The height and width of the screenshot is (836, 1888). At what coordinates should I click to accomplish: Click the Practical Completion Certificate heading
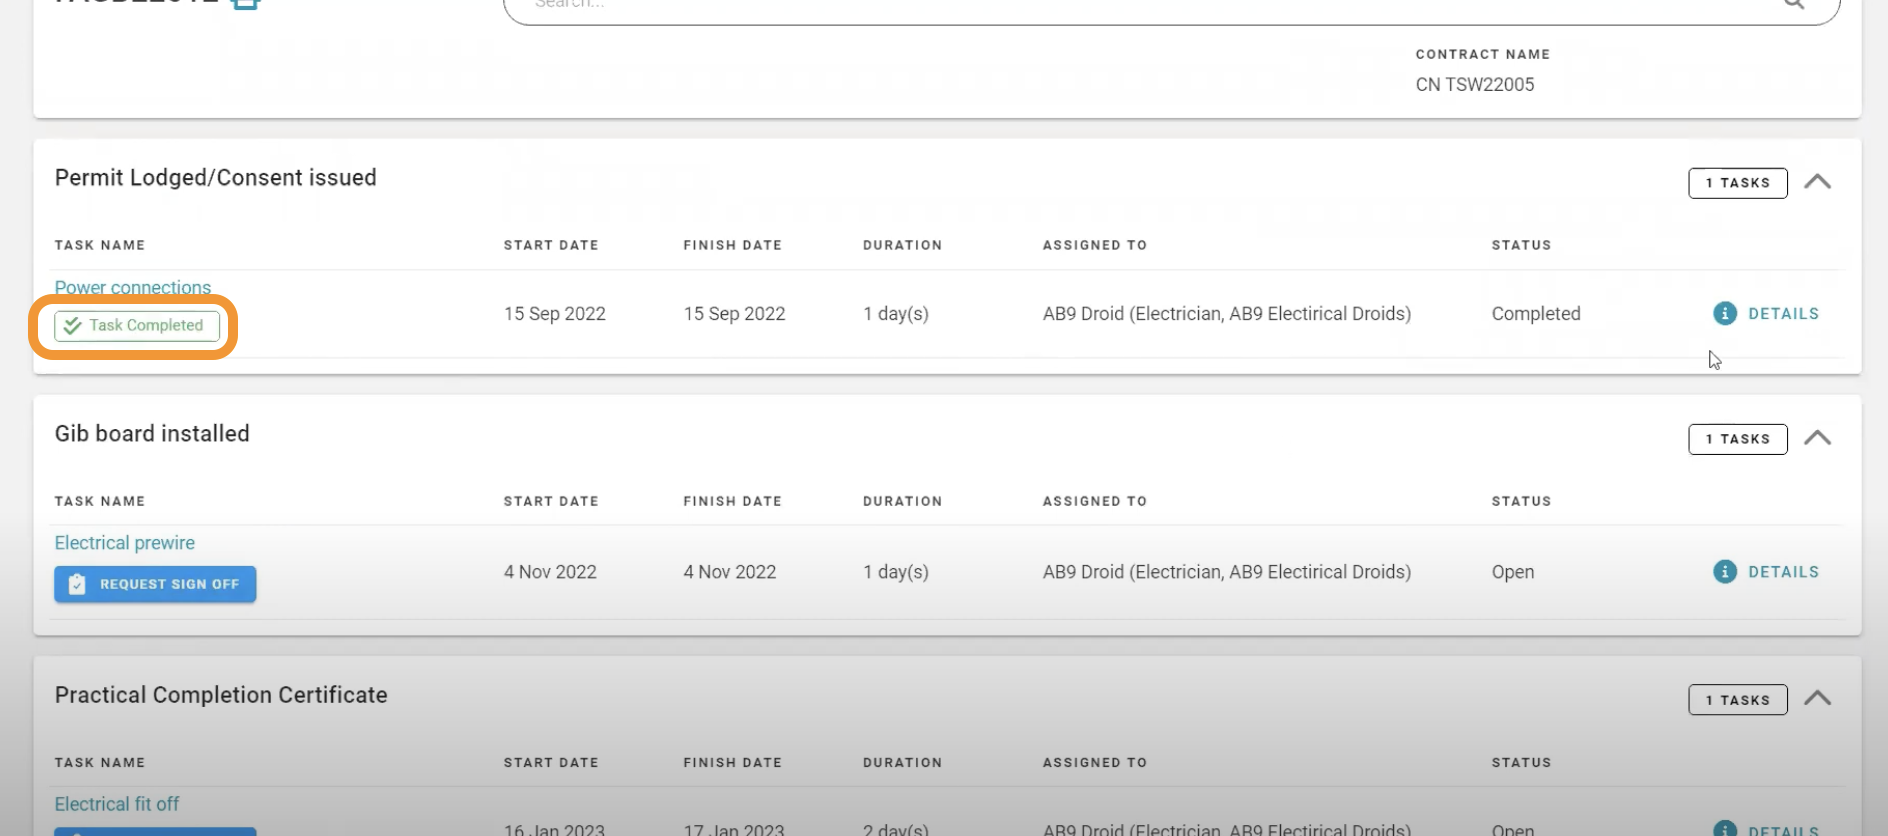(x=221, y=695)
